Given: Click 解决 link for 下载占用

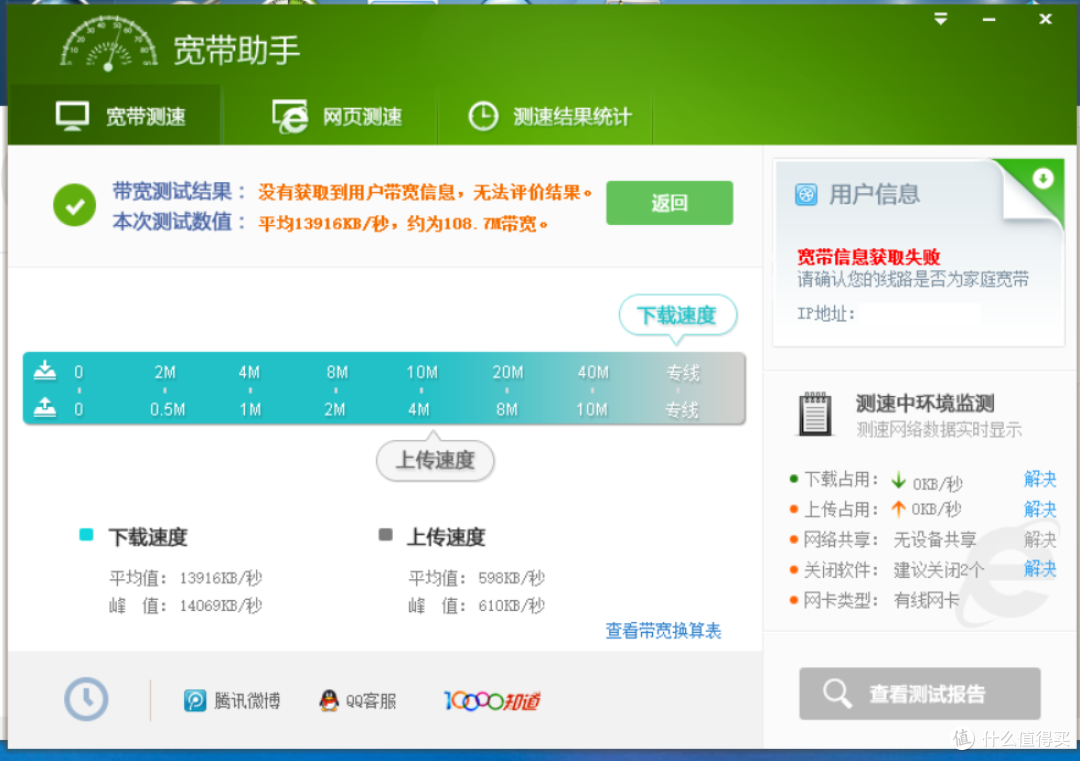Looking at the screenshot, I should coord(1040,479).
